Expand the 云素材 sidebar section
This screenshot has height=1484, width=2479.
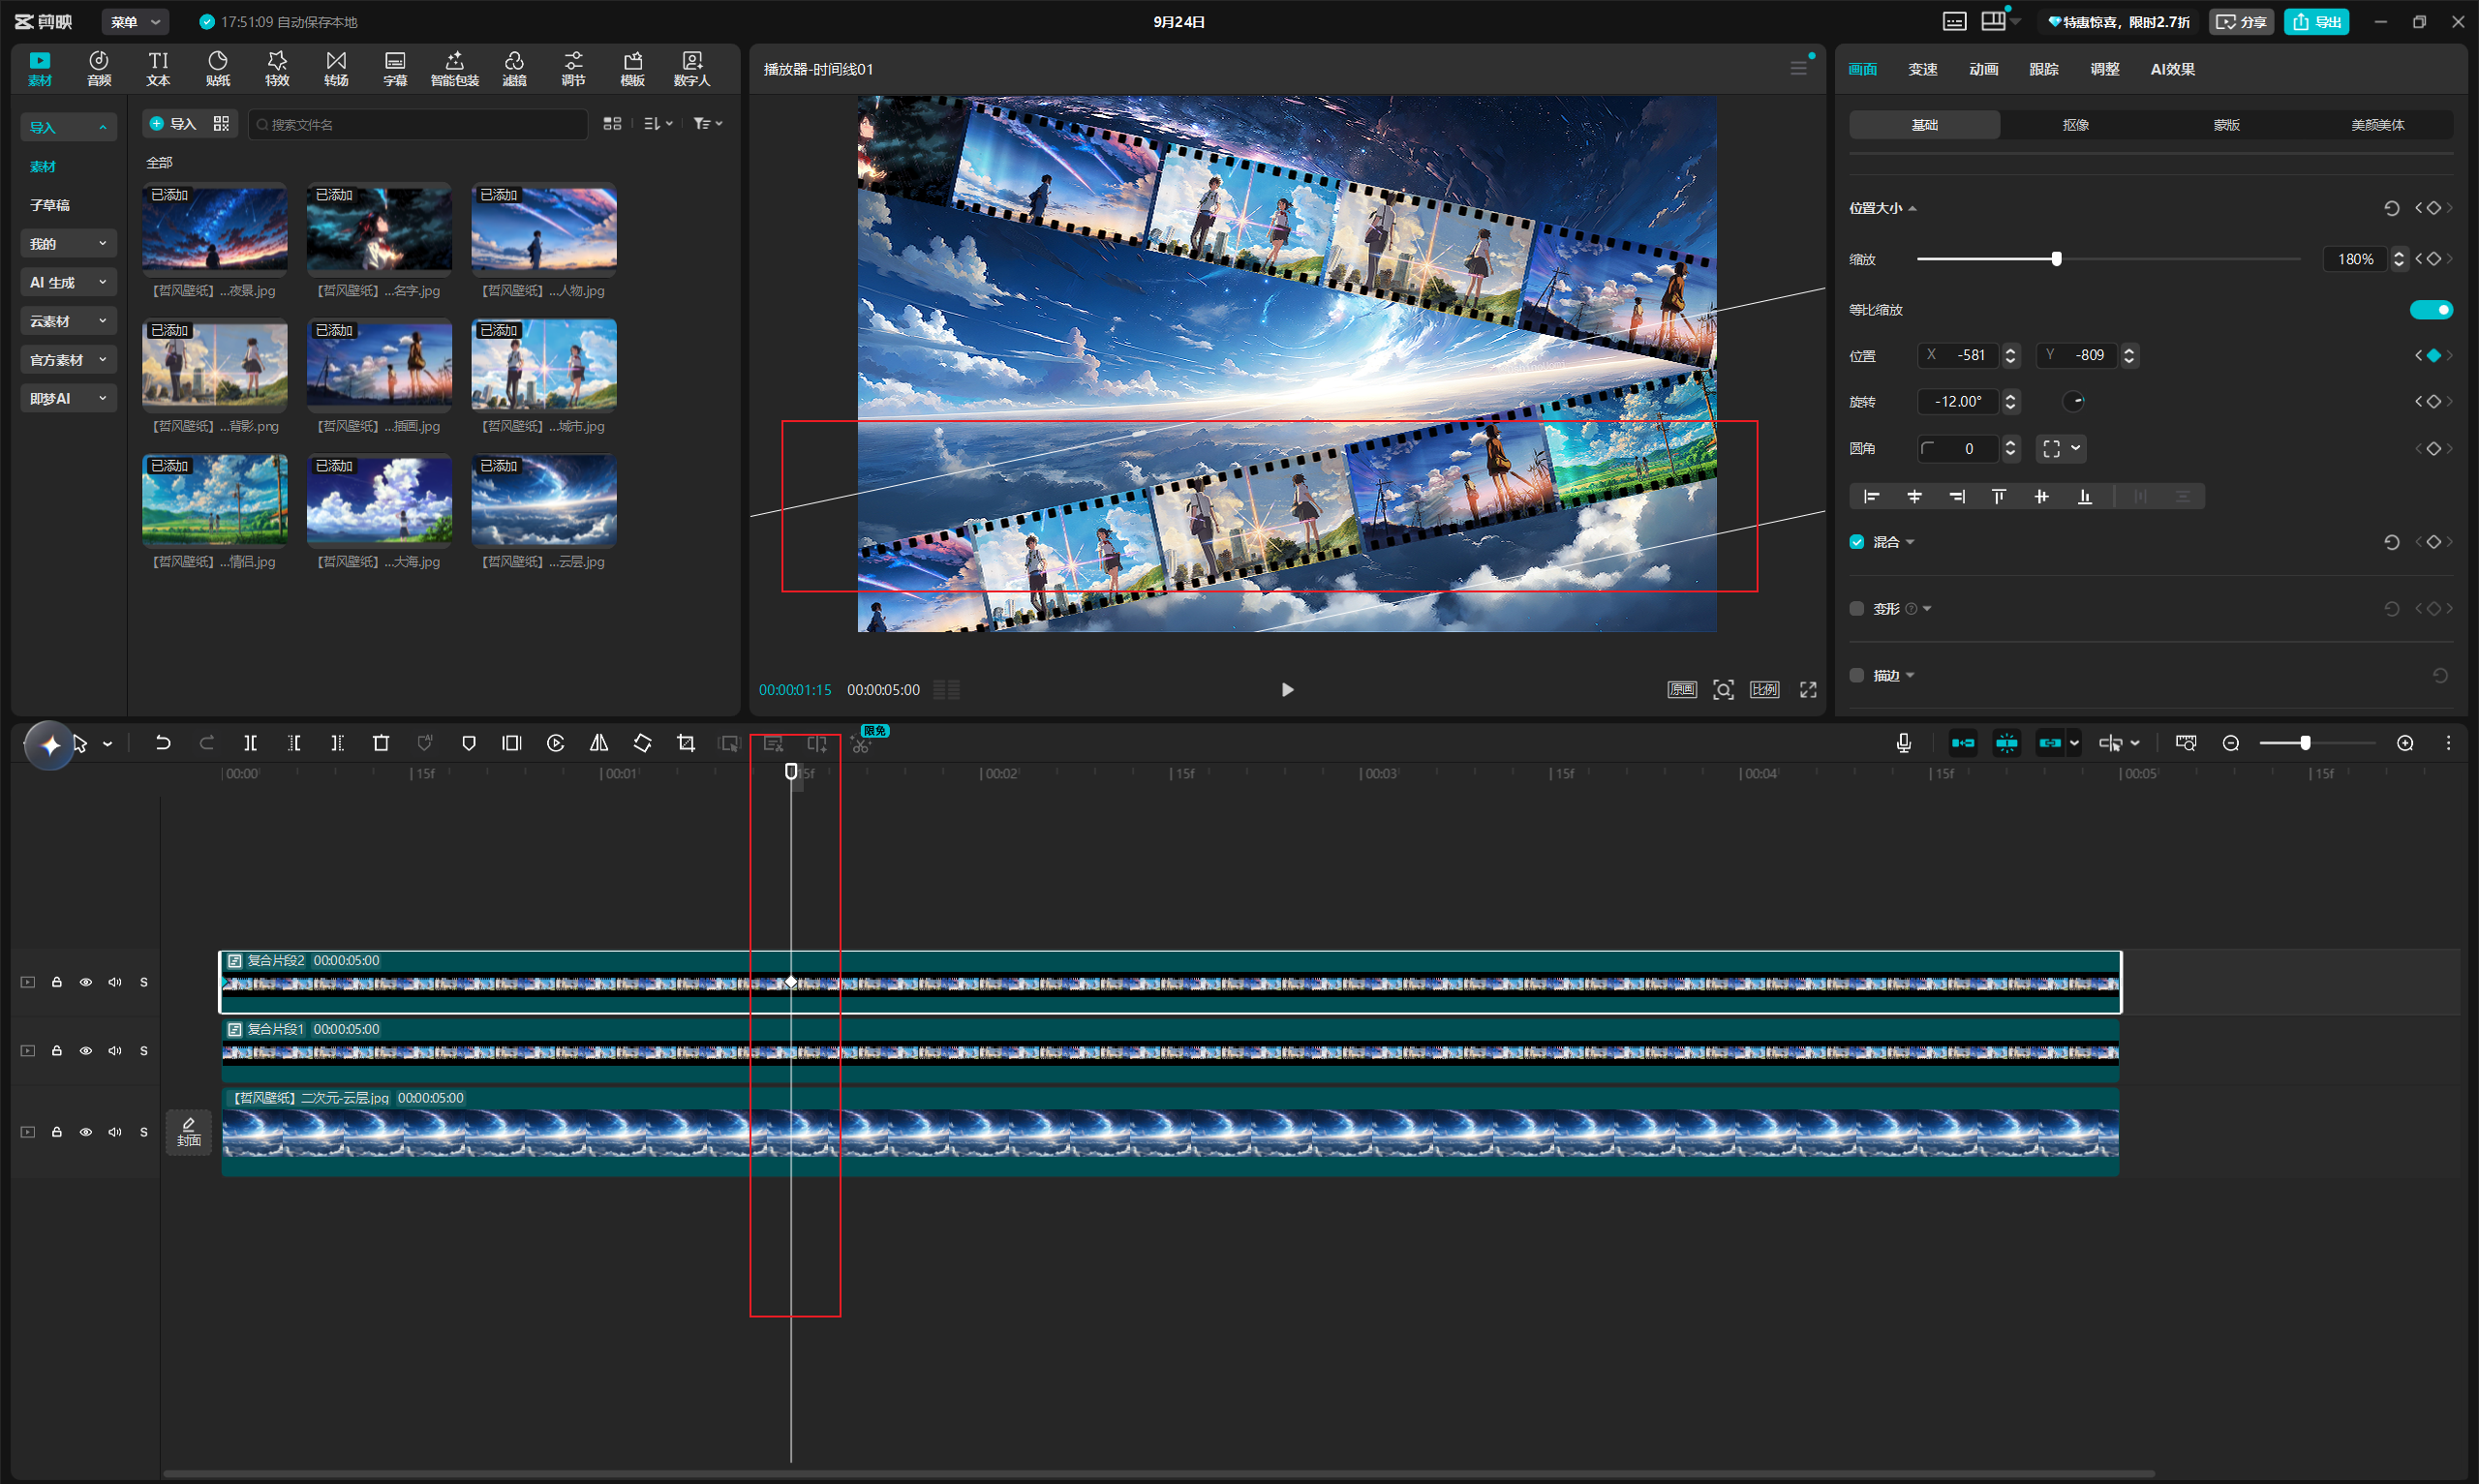[68, 321]
